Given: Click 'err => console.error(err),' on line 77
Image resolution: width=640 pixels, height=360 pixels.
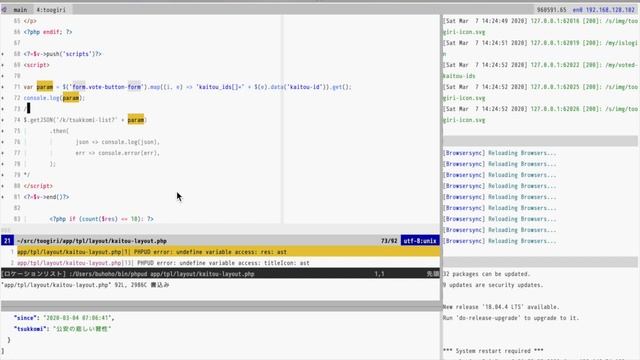Looking at the screenshot, I should (x=118, y=153).
